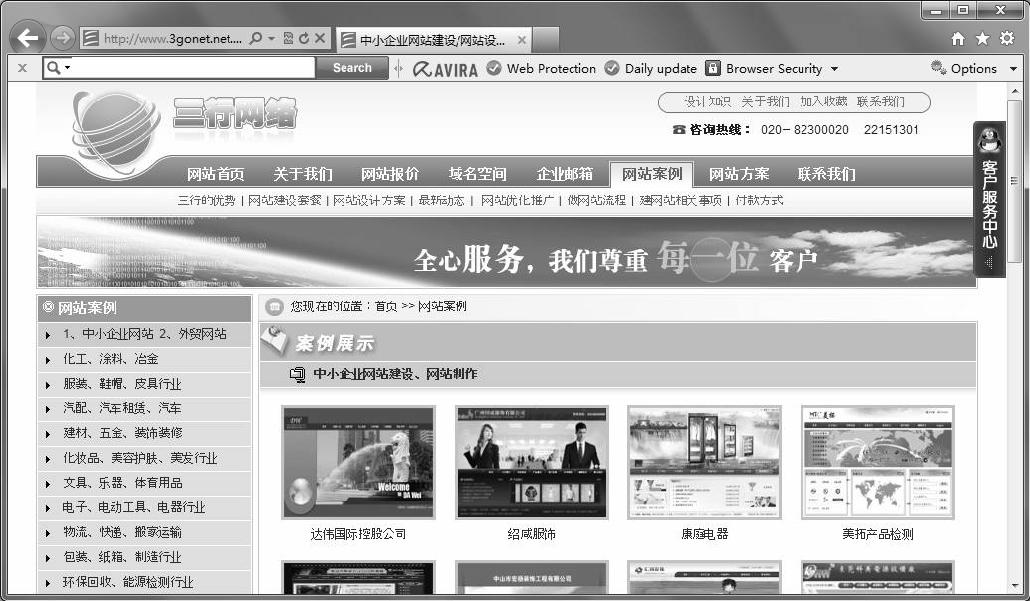Screen dimensions: 1030x601
Task: Expand the 服装、鞋帽、皮具行业 category arrow
Action: [48, 385]
